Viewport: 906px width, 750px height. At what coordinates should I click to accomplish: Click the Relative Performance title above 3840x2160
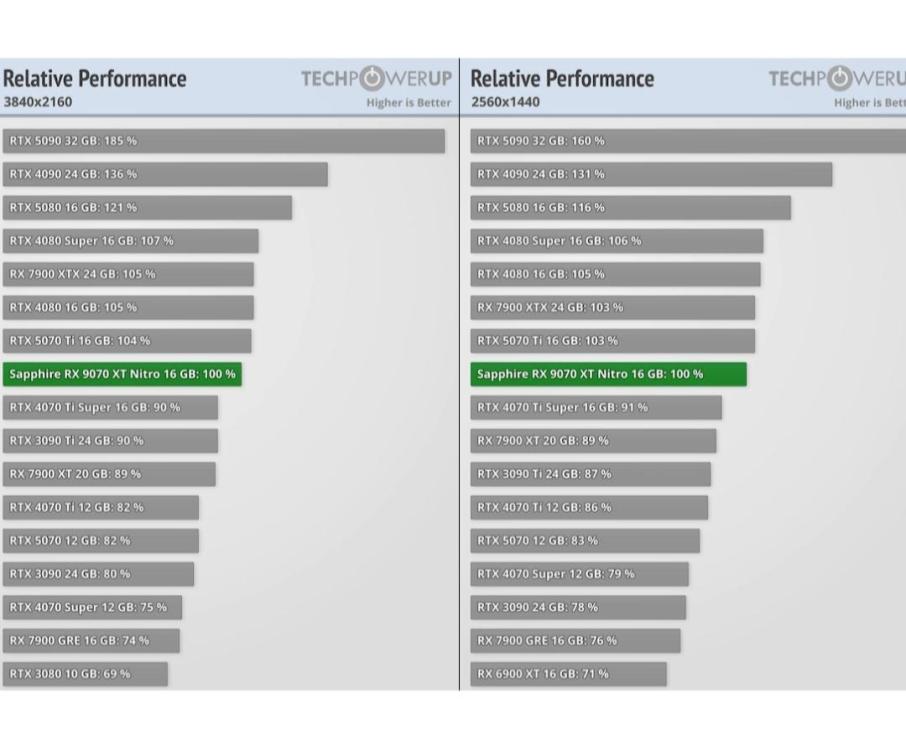(x=95, y=79)
